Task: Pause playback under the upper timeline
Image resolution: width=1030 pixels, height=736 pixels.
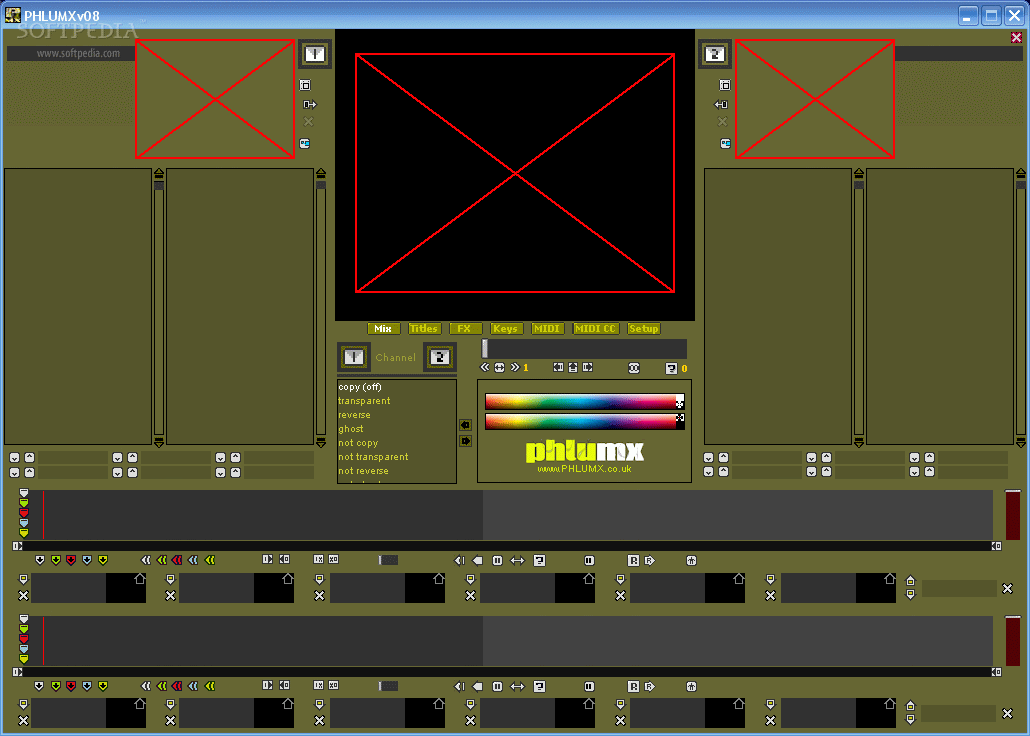Action: click(x=497, y=561)
